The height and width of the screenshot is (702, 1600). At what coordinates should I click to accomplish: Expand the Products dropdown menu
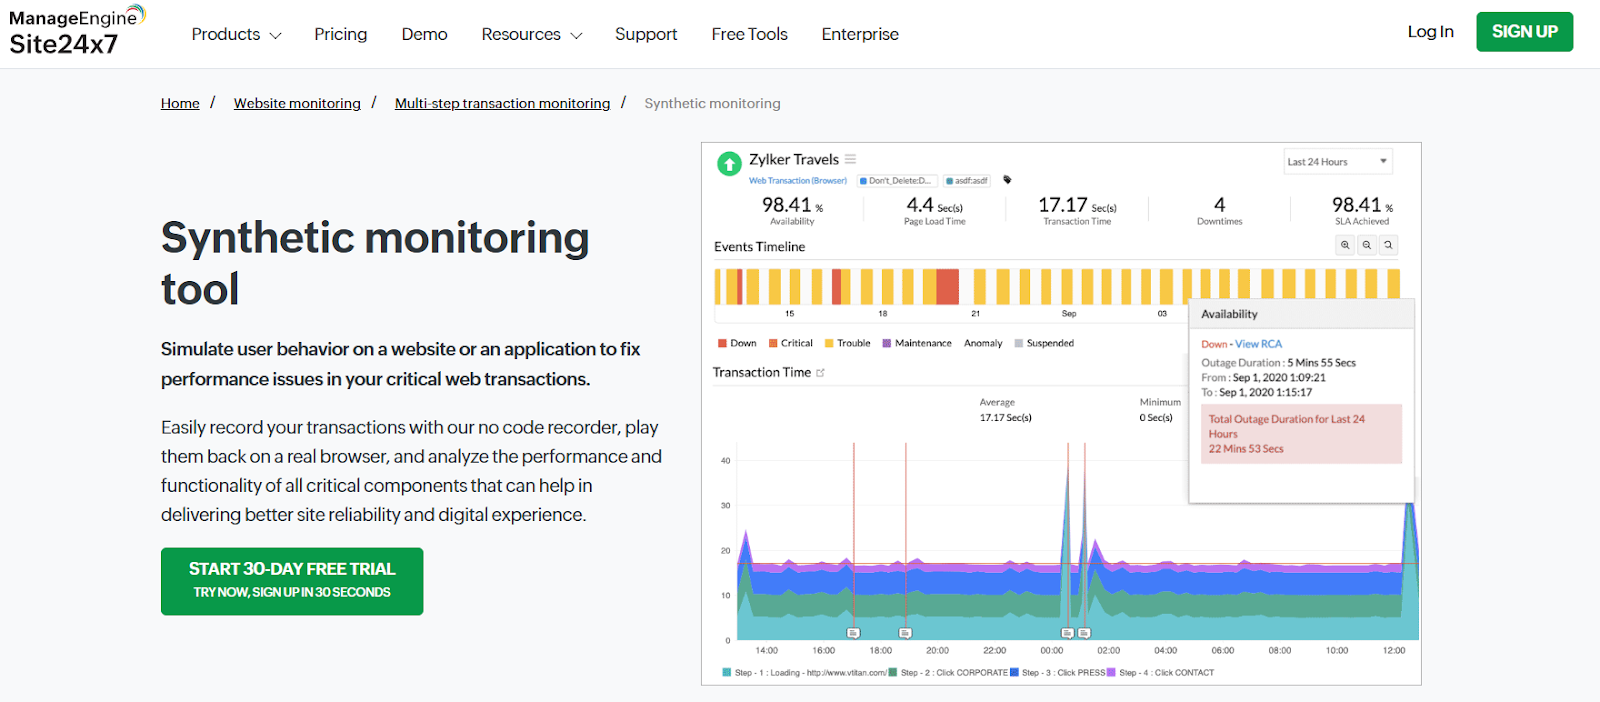[236, 34]
